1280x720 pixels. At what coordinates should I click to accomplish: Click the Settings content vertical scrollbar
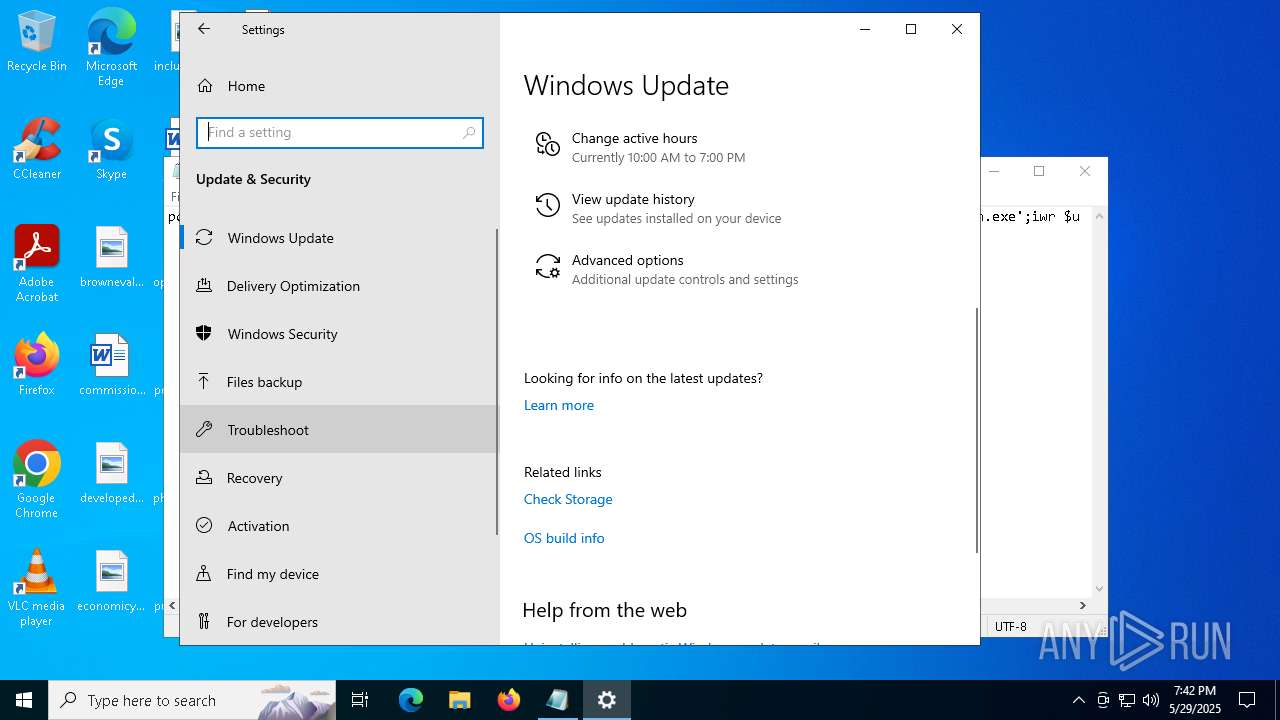977,430
